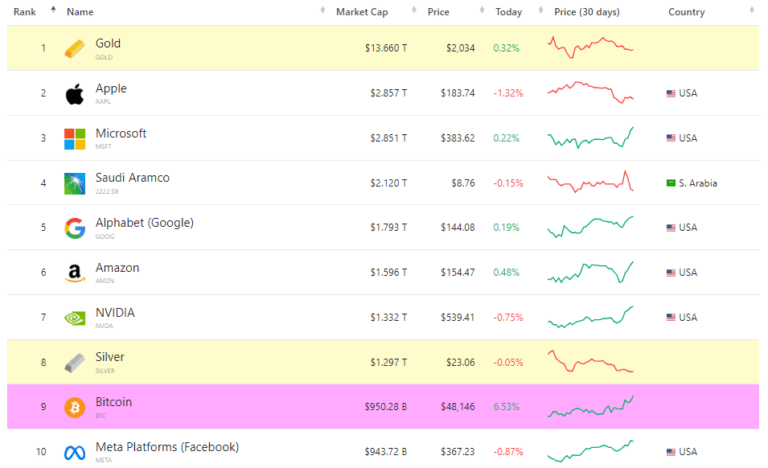Viewport: 768px width, 468px height.
Task: Click the NVIDIA 30-day price chart
Action: (x=590, y=317)
